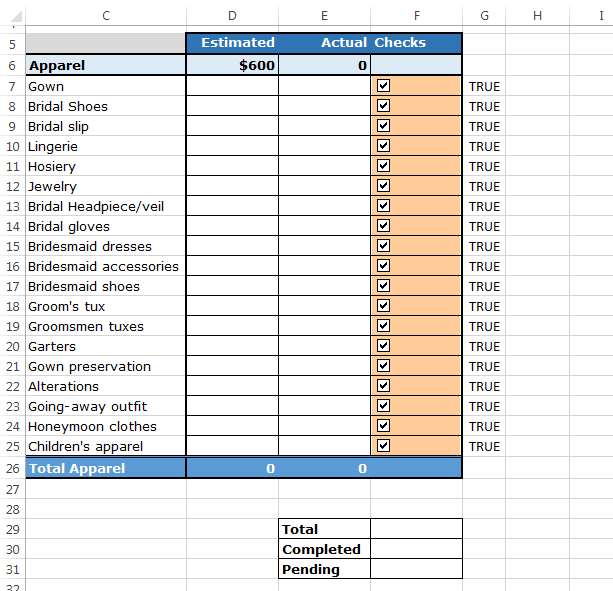Click the Checks header cell
Viewport: 613px width, 591px height.
pos(416,43)
